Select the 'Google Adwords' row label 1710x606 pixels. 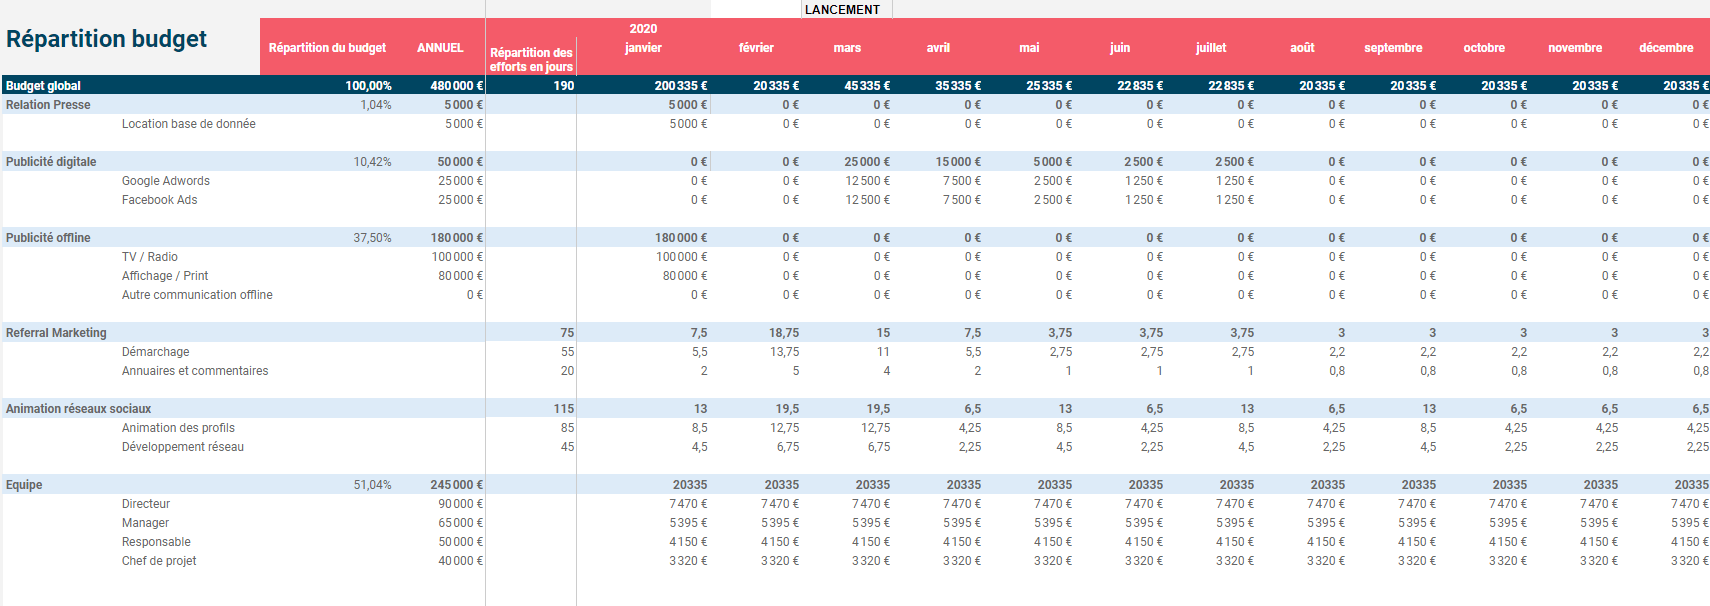tap(166, 181)
